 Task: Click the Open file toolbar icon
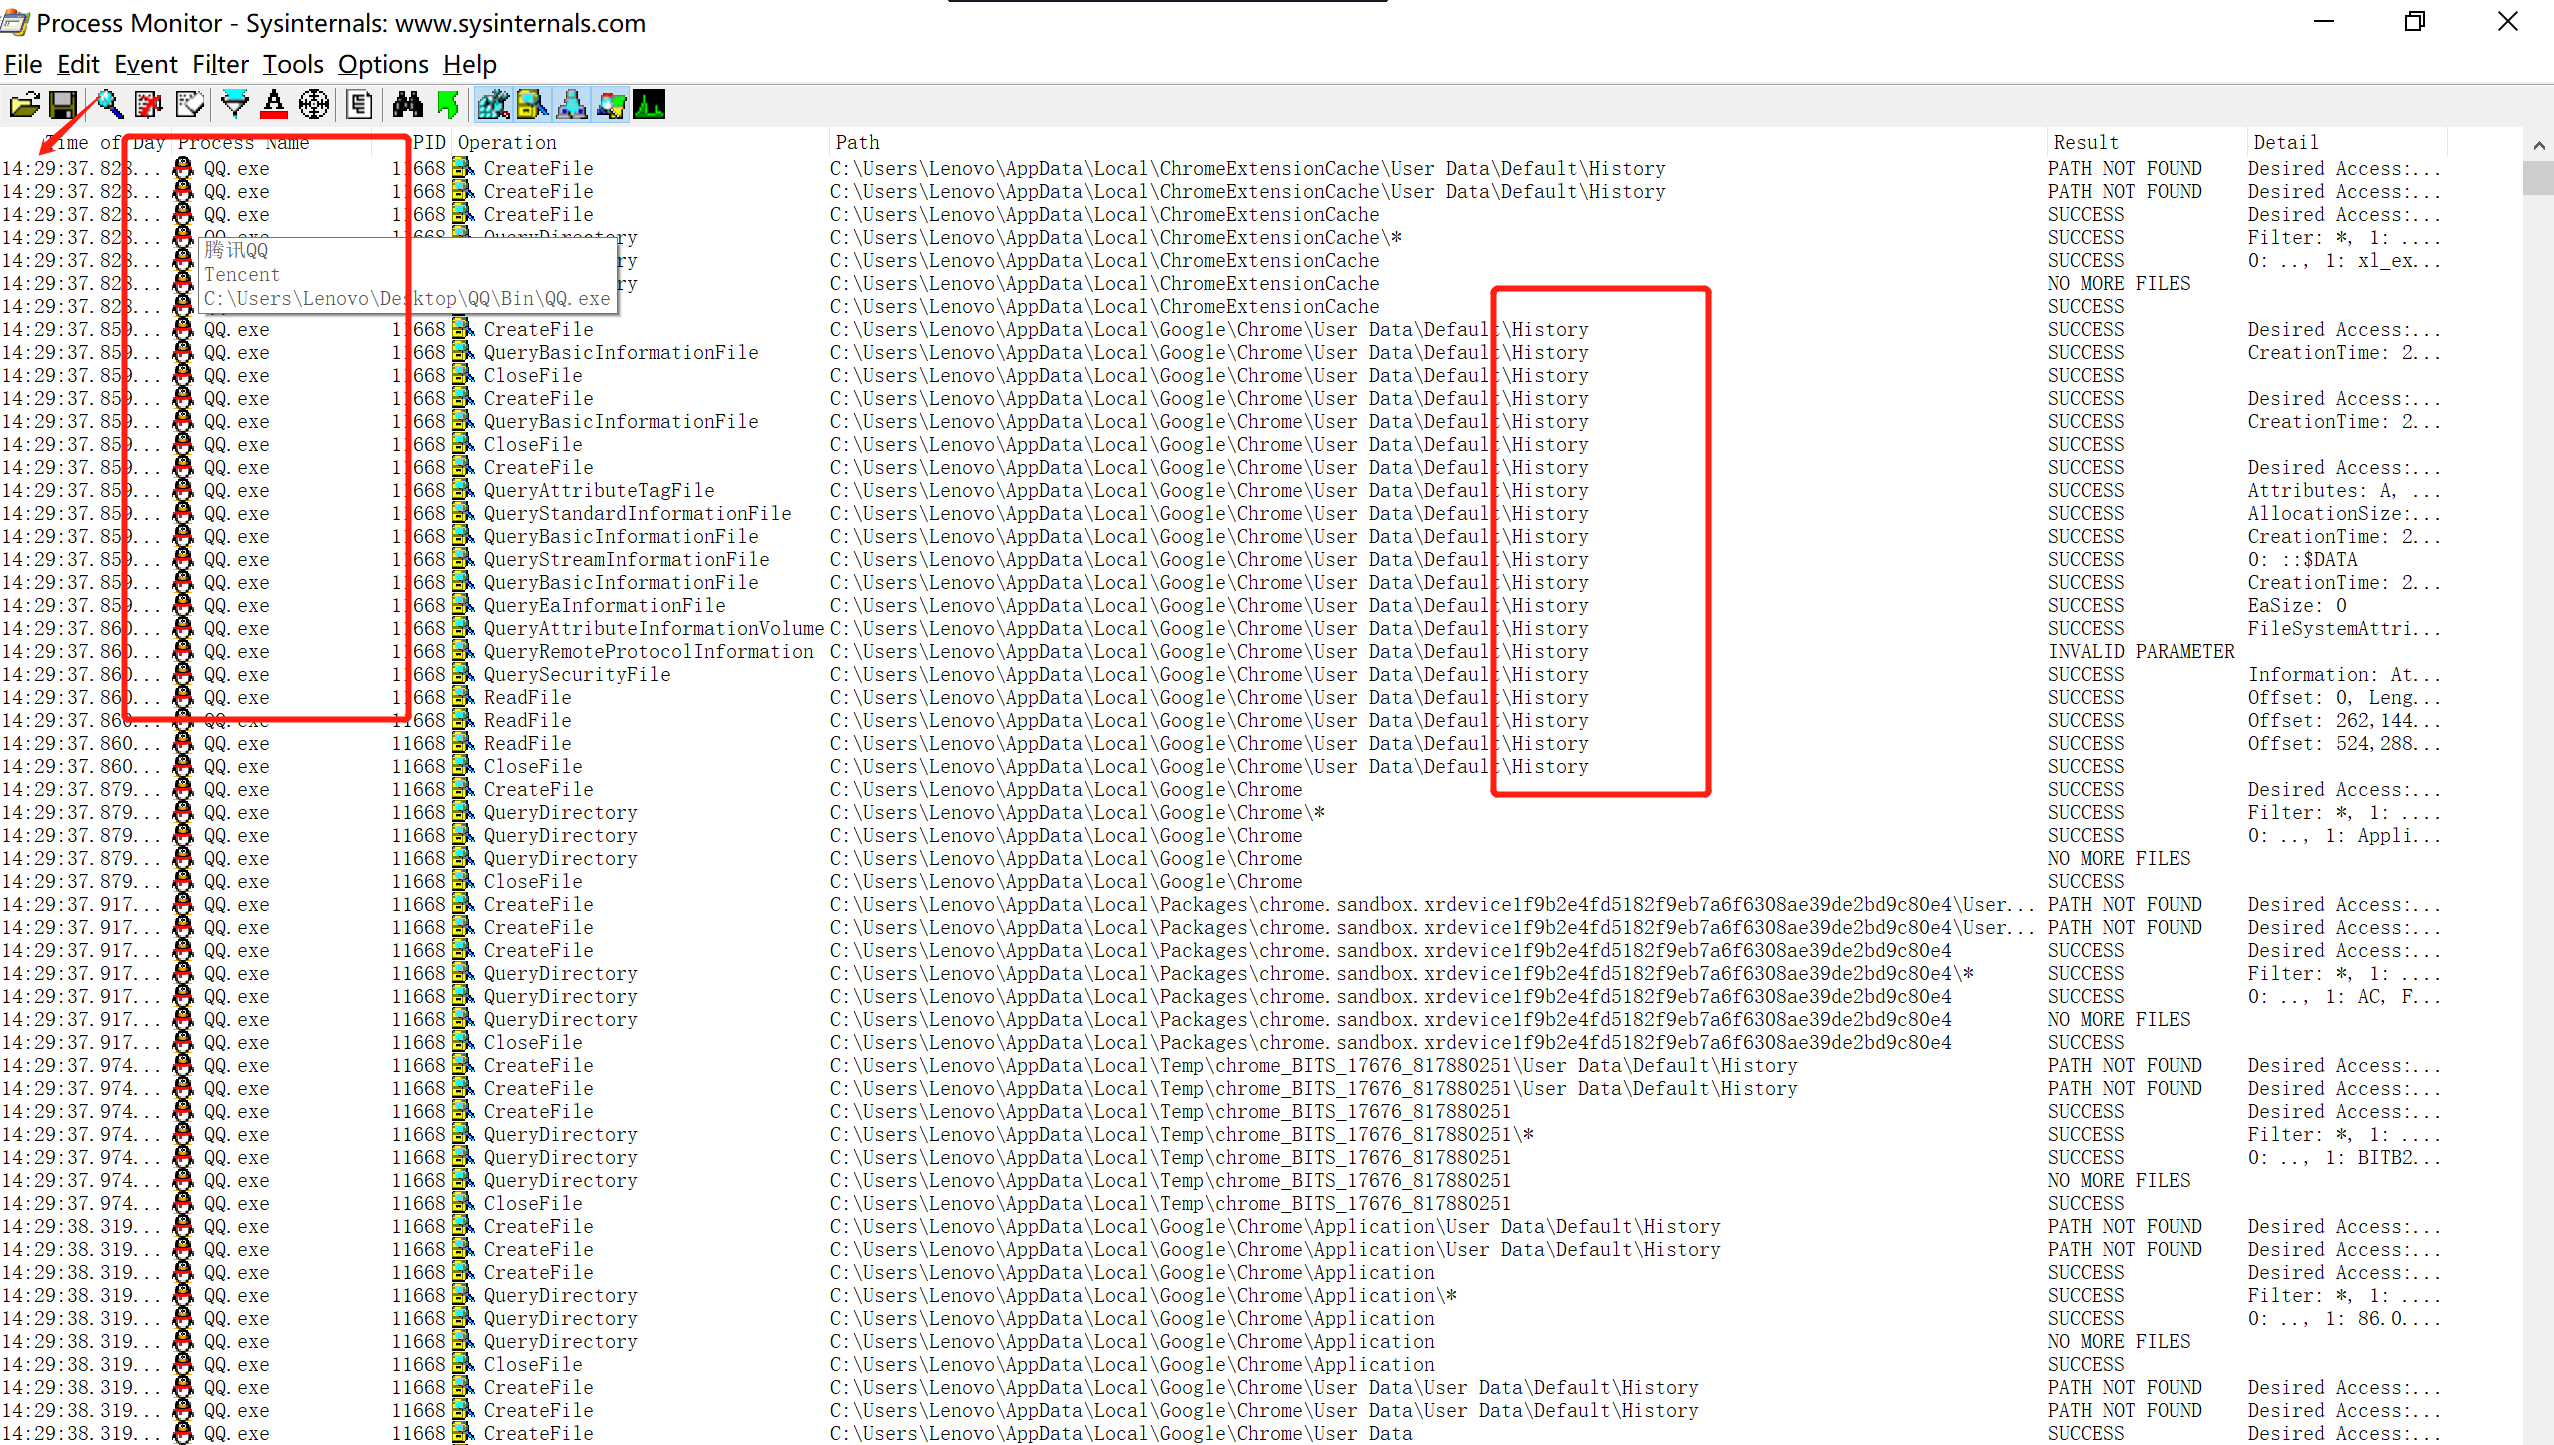[x=24, y=104]
